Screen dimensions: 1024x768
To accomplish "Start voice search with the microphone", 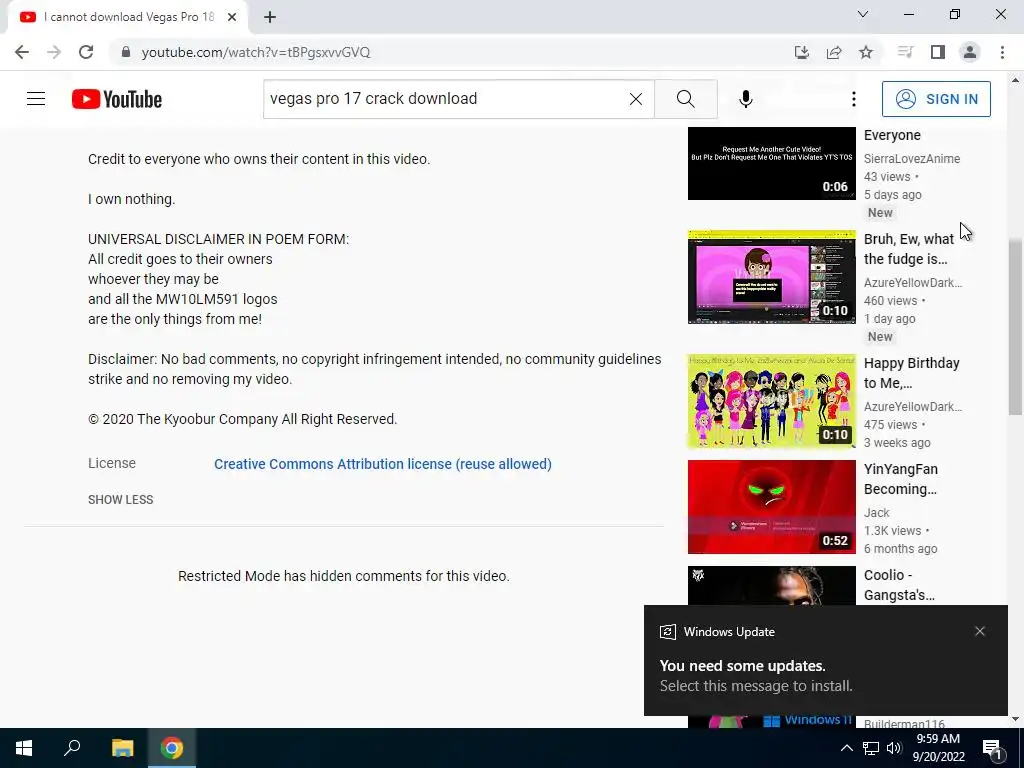I will 746,99.
